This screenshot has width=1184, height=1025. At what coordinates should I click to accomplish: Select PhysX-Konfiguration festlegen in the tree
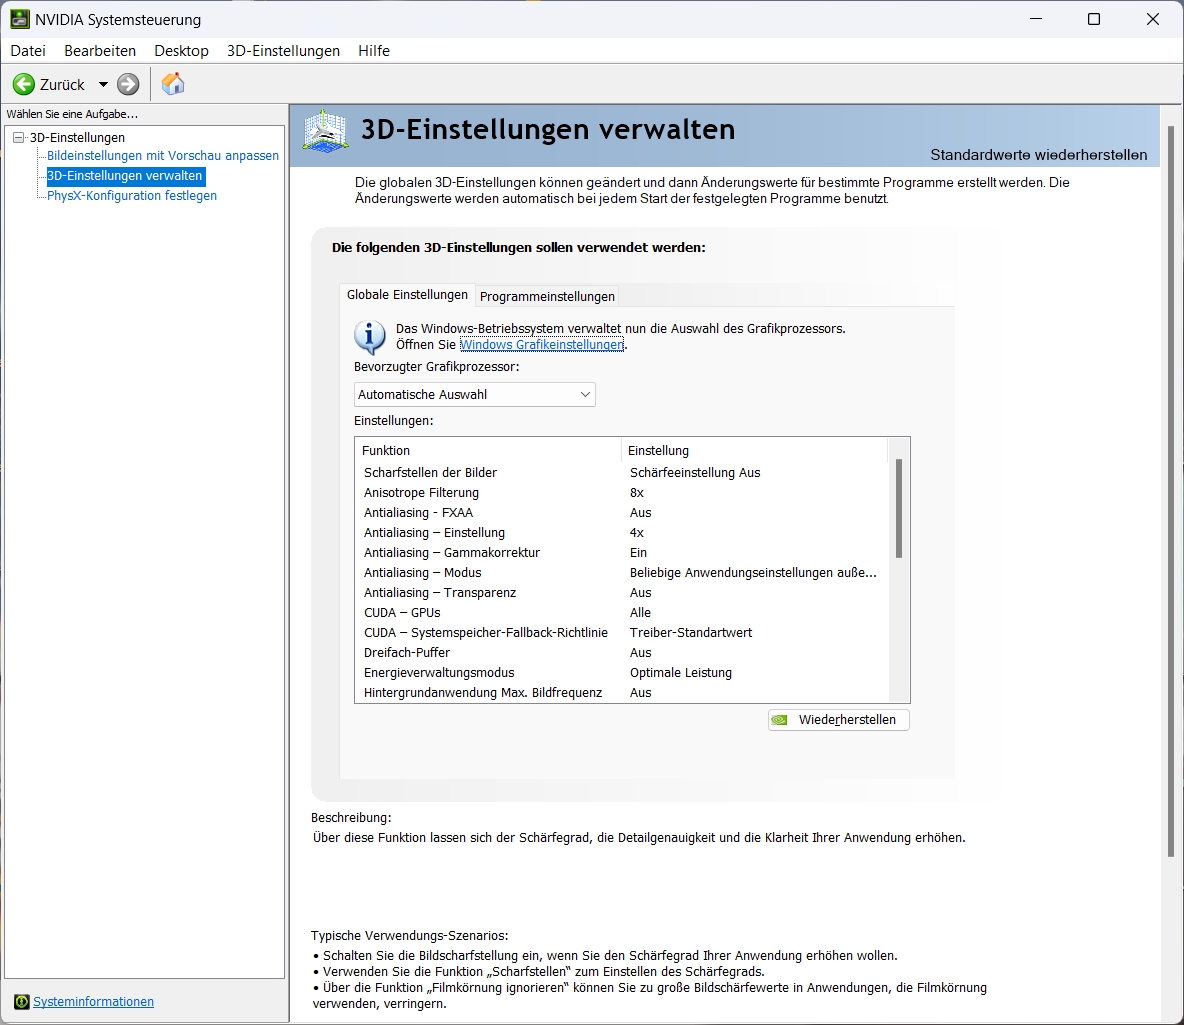[x=132, y=196]
